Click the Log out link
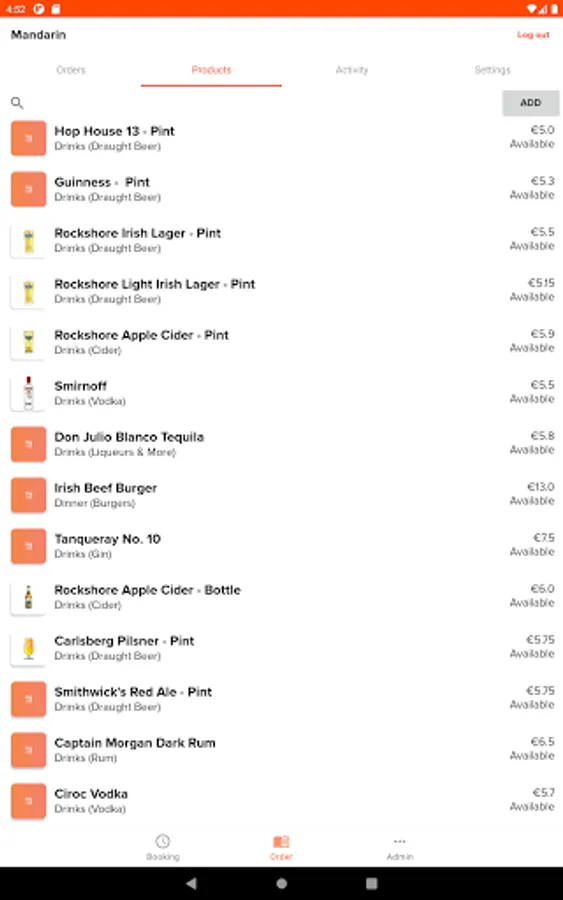Screen dimensions: 563x900 coord(533,35)
